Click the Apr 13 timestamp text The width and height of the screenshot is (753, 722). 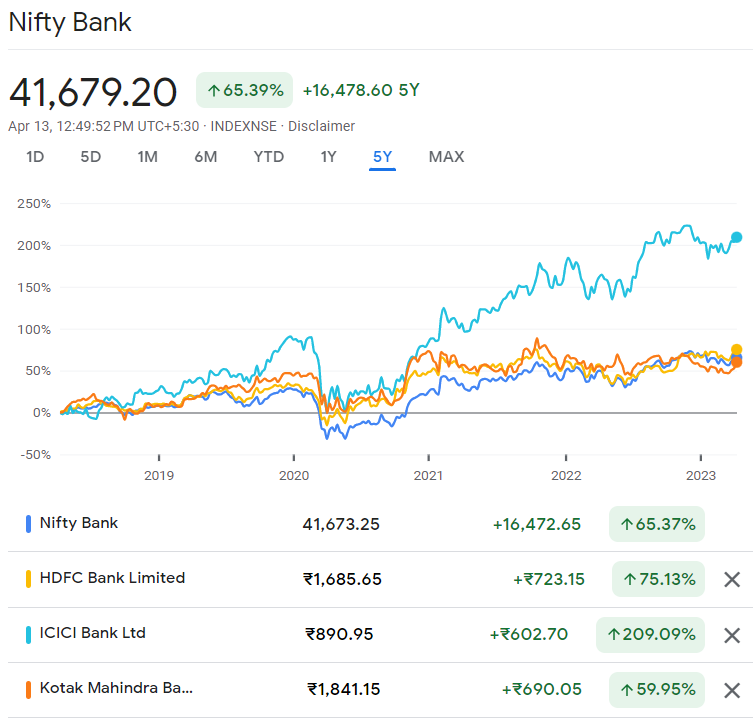click(103, 126)
